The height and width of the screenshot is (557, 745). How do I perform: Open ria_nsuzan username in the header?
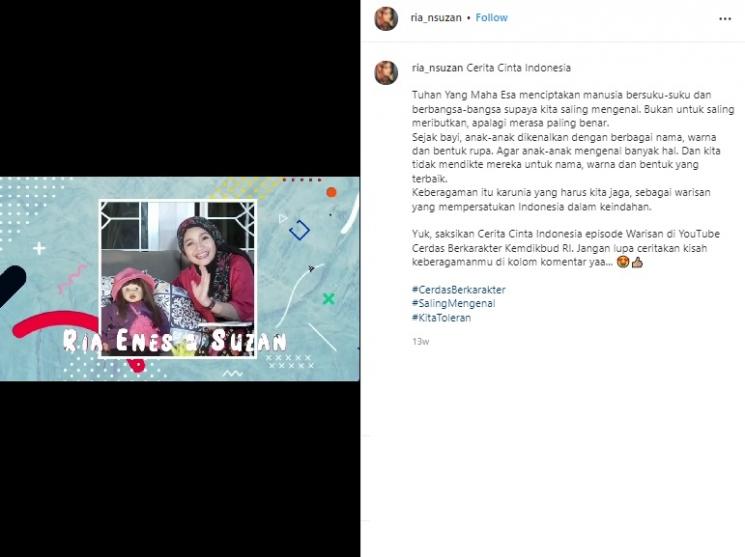click(x=436, y=18)
